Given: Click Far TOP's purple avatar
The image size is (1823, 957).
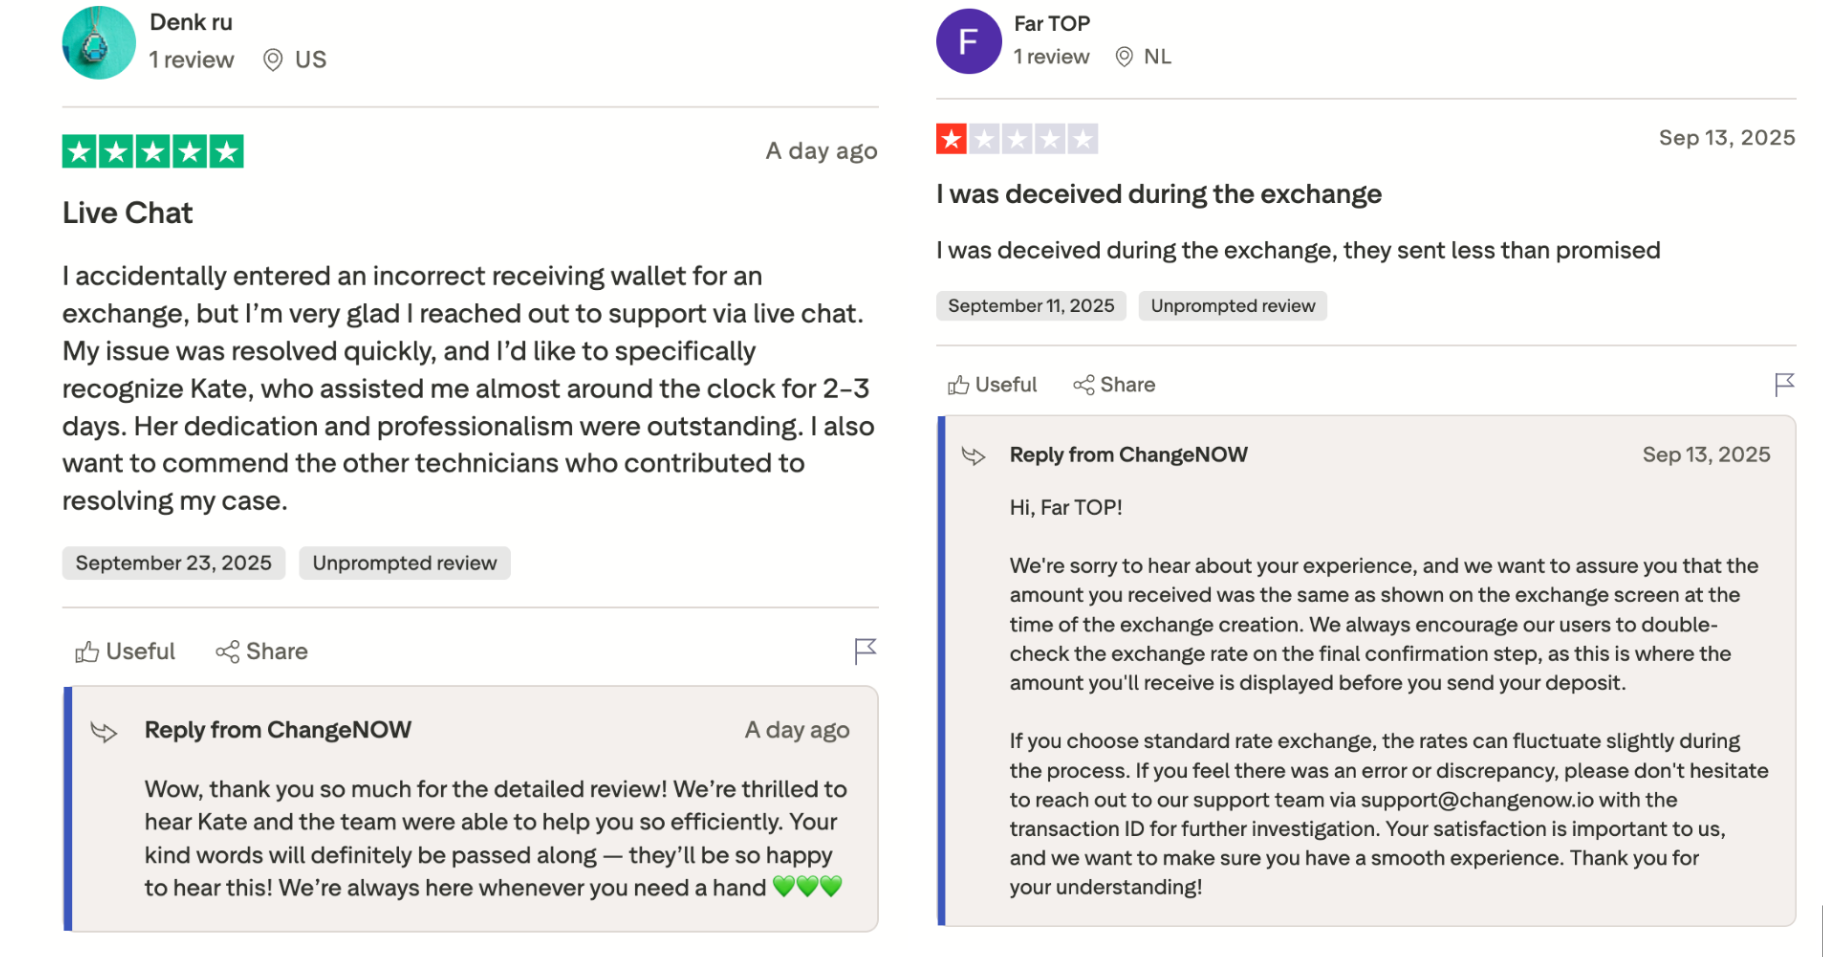Looking at the screenshot, I should point(968,42).
